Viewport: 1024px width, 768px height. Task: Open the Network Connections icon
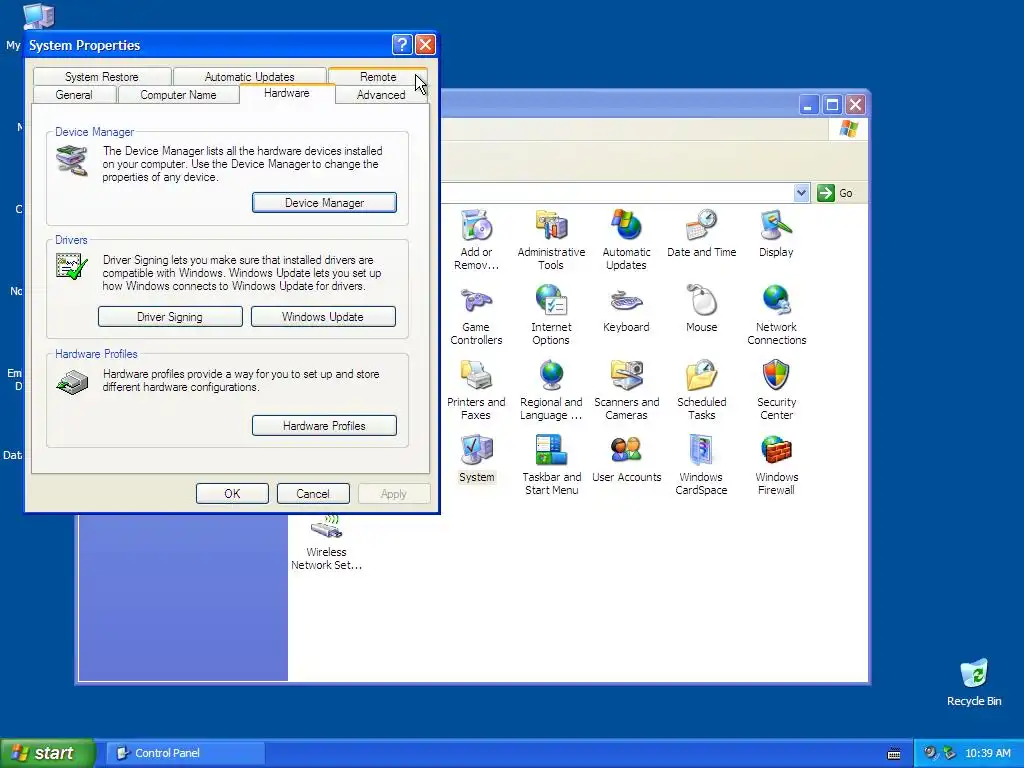click(x=776, y=315)
